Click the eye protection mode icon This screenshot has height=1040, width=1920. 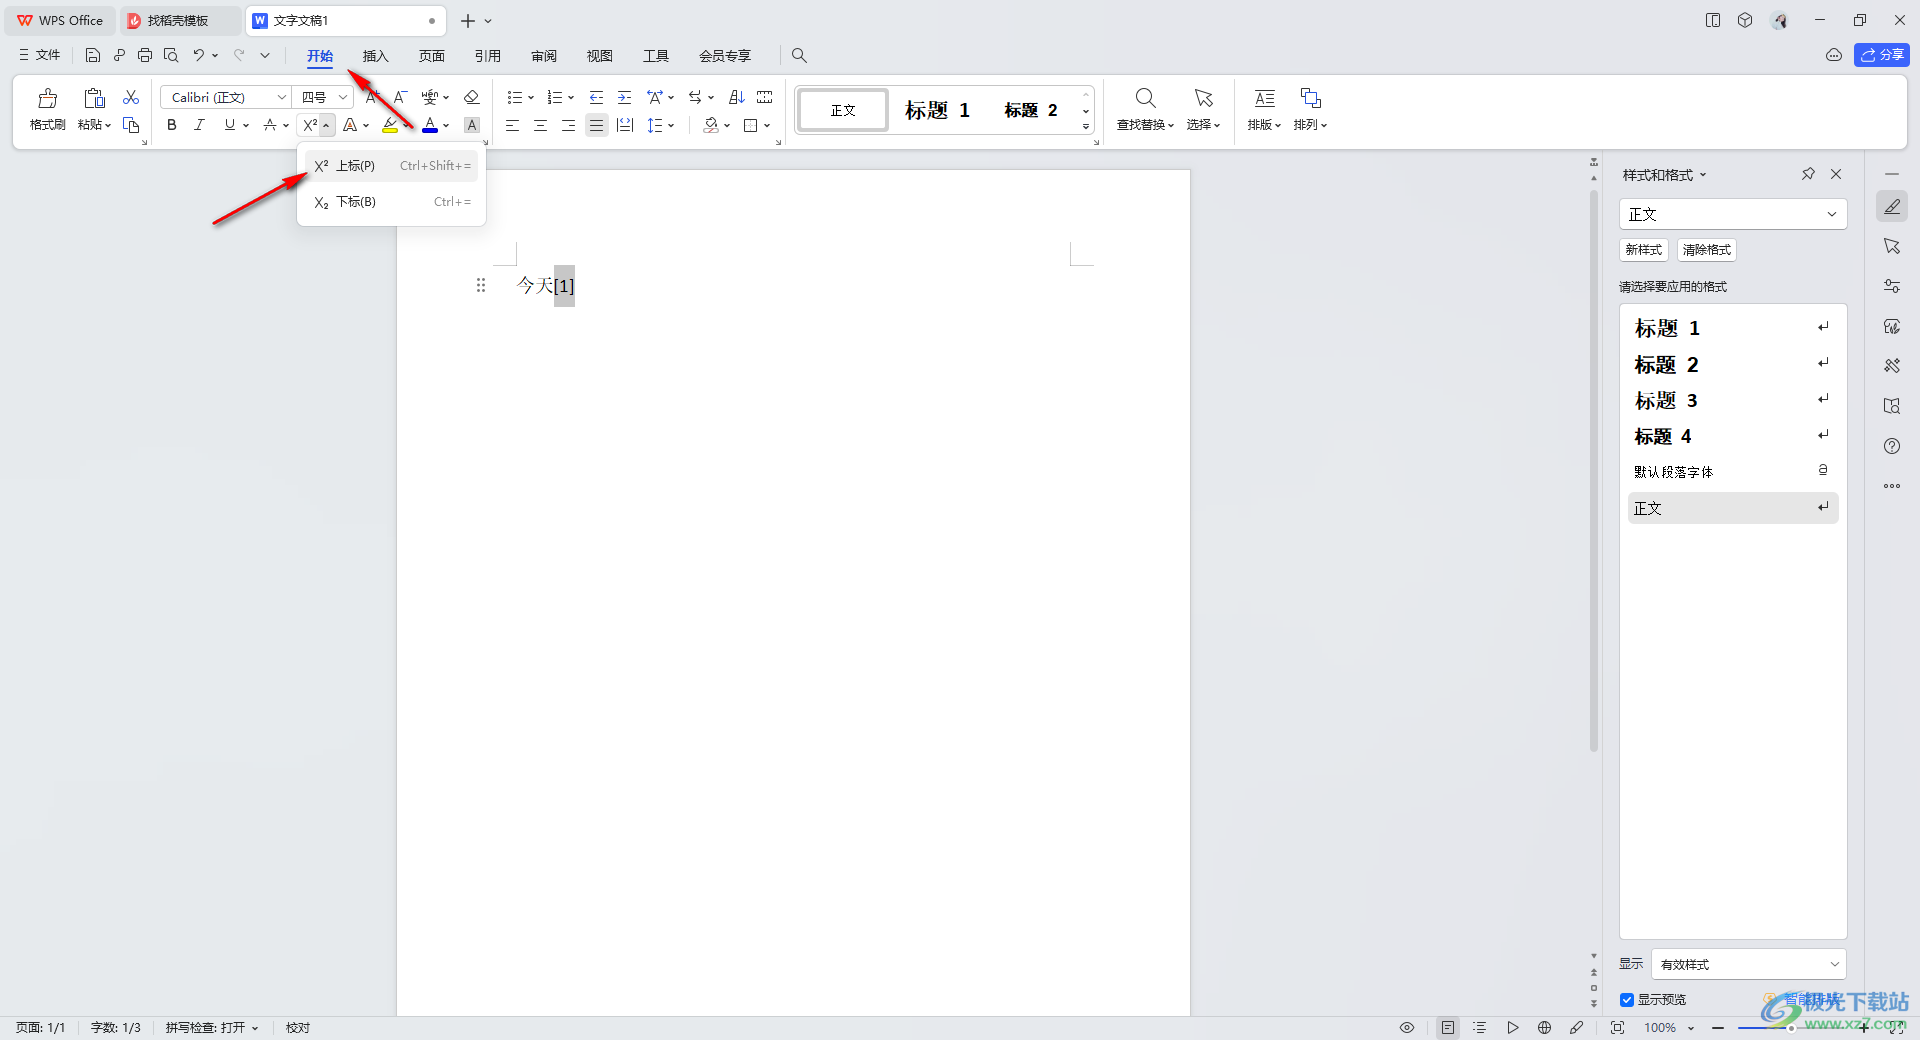click(x=1407, y=1027)
